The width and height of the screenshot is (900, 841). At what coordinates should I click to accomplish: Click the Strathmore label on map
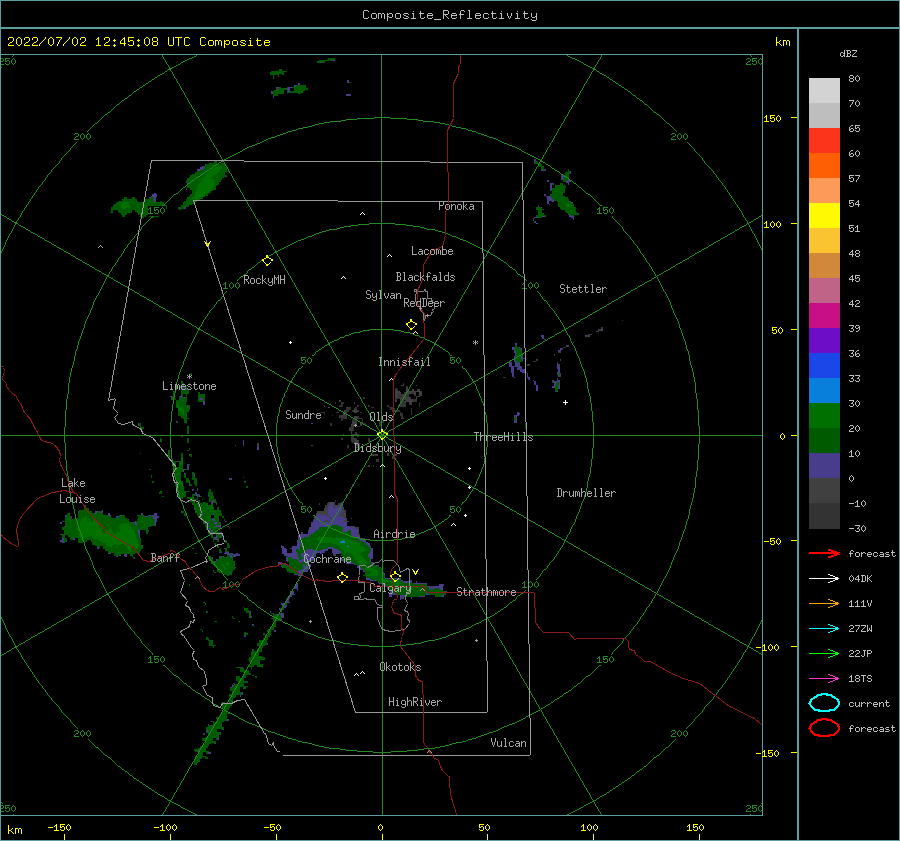tap(486, 592)
